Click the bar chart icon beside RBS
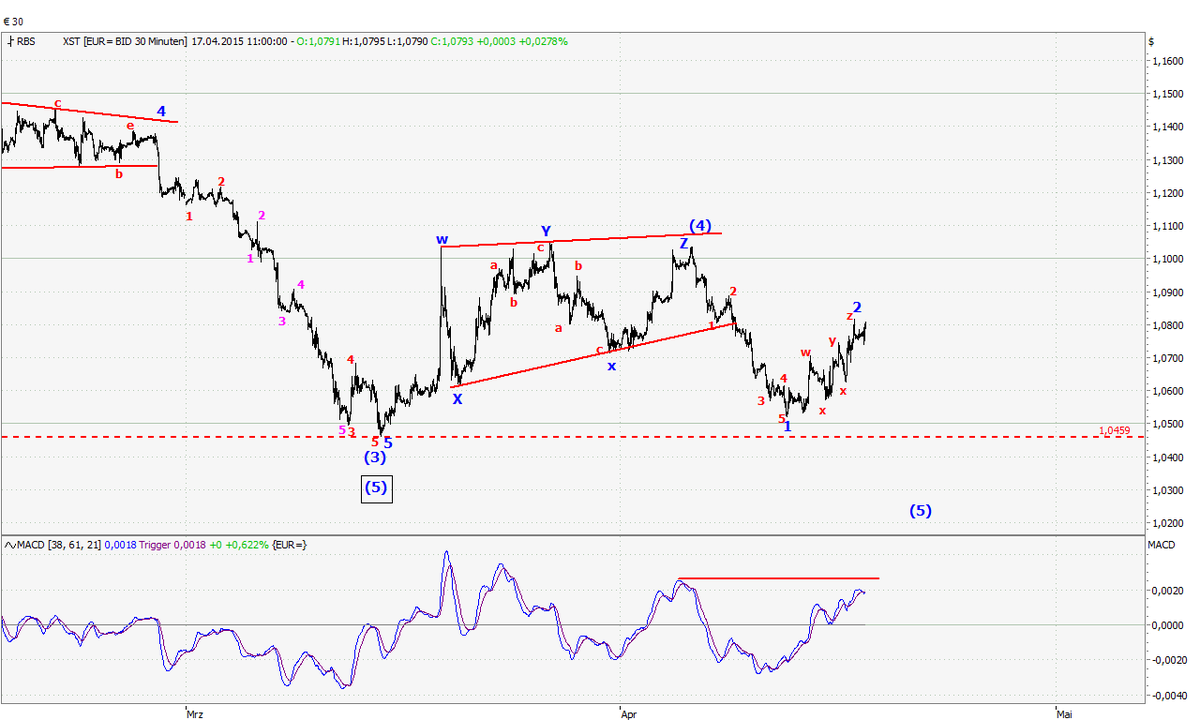 [10, 41]
